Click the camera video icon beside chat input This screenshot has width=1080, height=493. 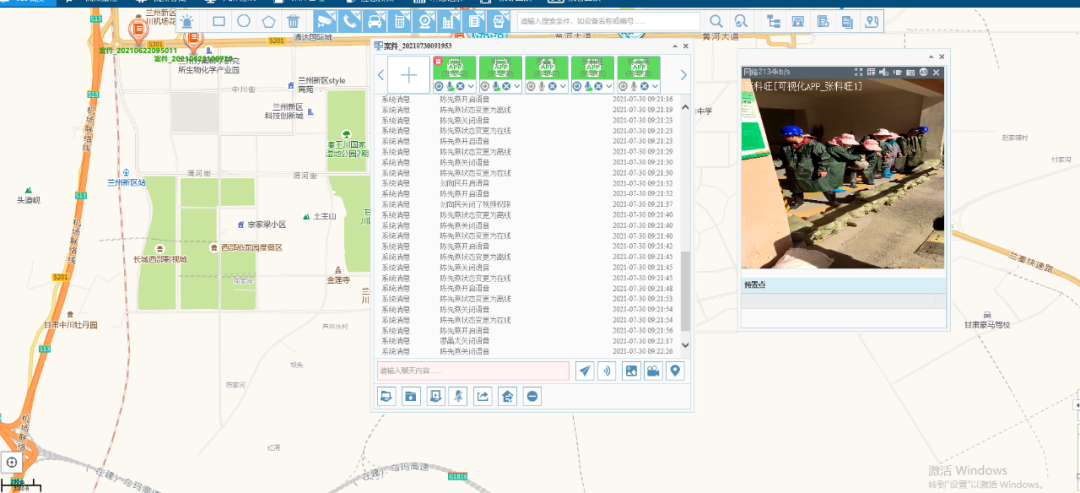[653, 371]
